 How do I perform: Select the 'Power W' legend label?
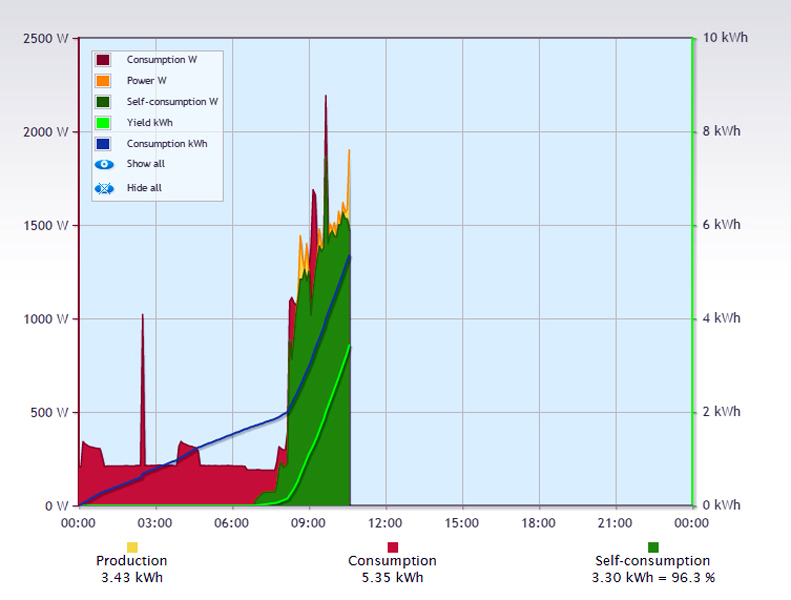point(146,81)
